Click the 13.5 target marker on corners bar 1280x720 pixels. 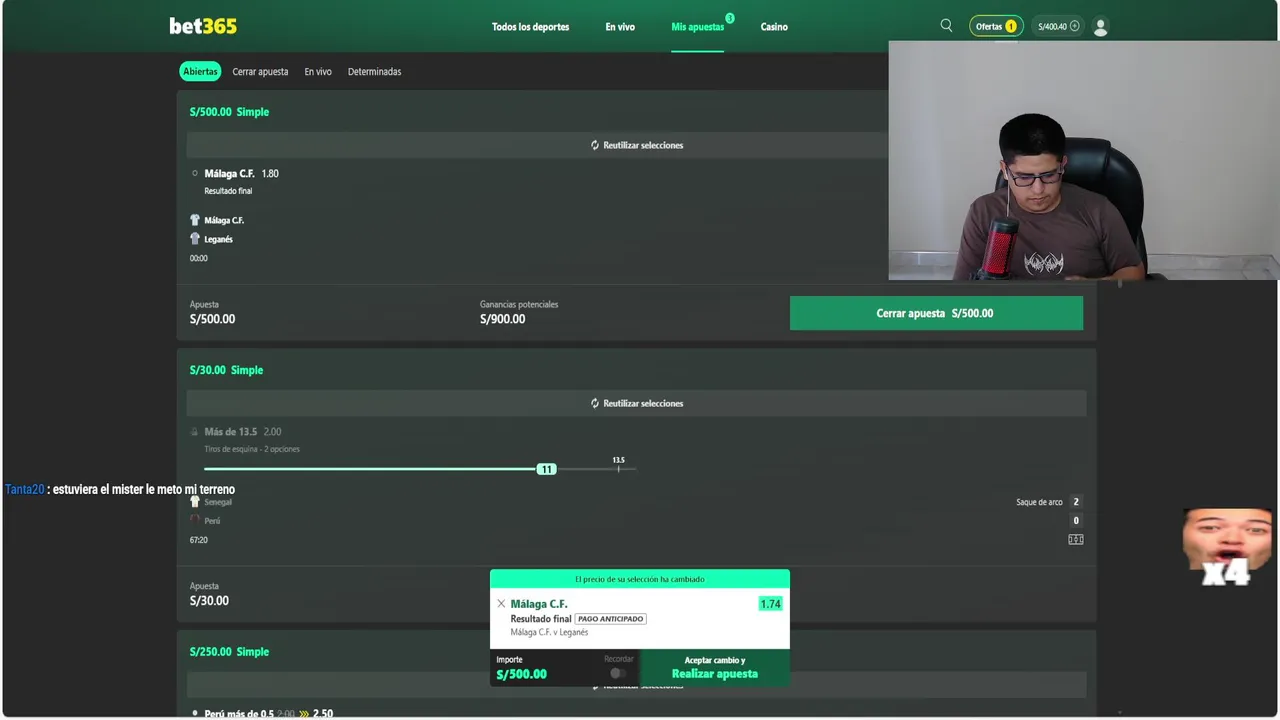[618, 464]
